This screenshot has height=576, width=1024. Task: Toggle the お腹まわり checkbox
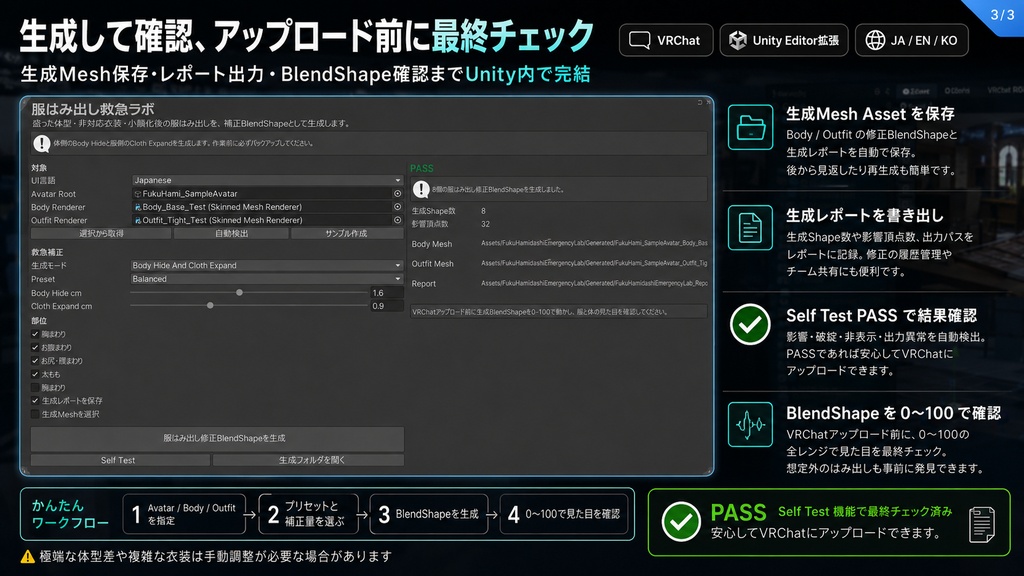coord(35,347)
